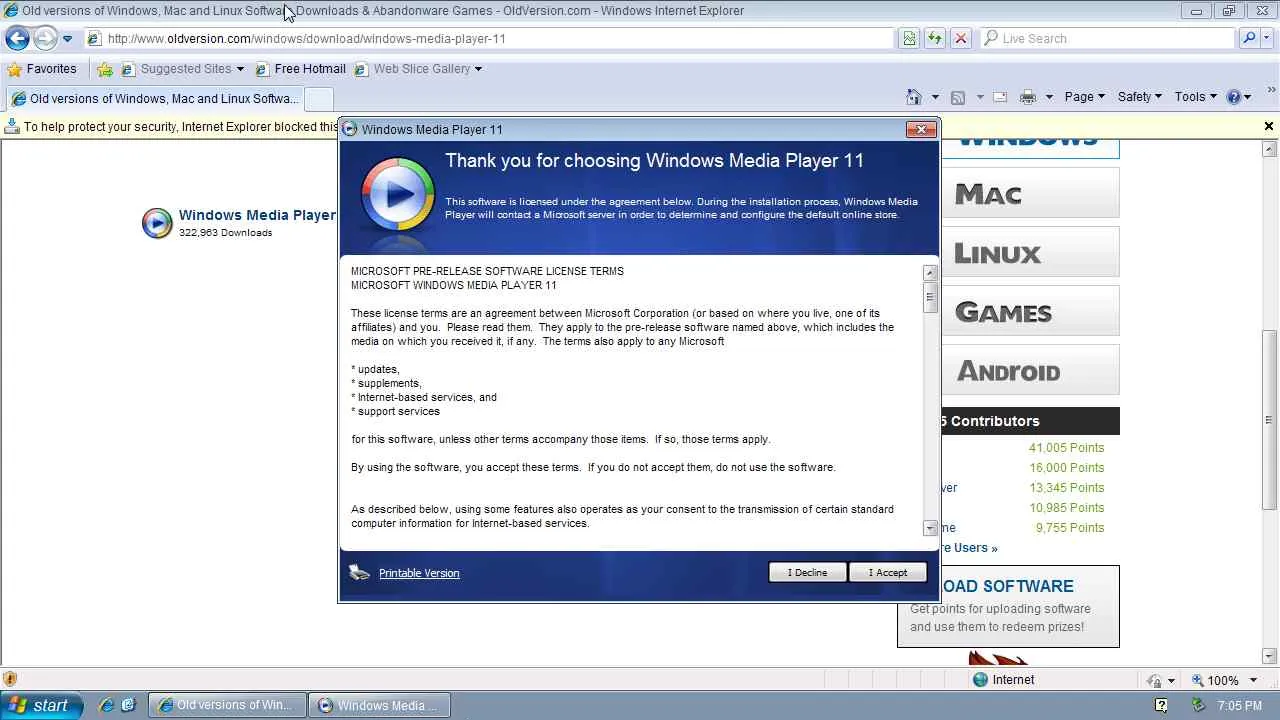Open the Page menu
The image size is (1280, 720).
coord(1084,97)
